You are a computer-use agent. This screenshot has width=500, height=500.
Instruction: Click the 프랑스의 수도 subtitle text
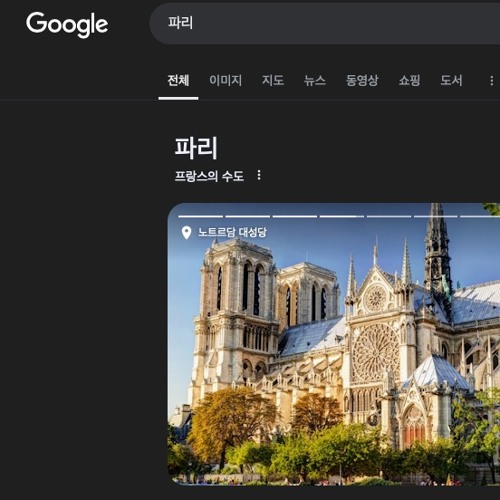209,176
